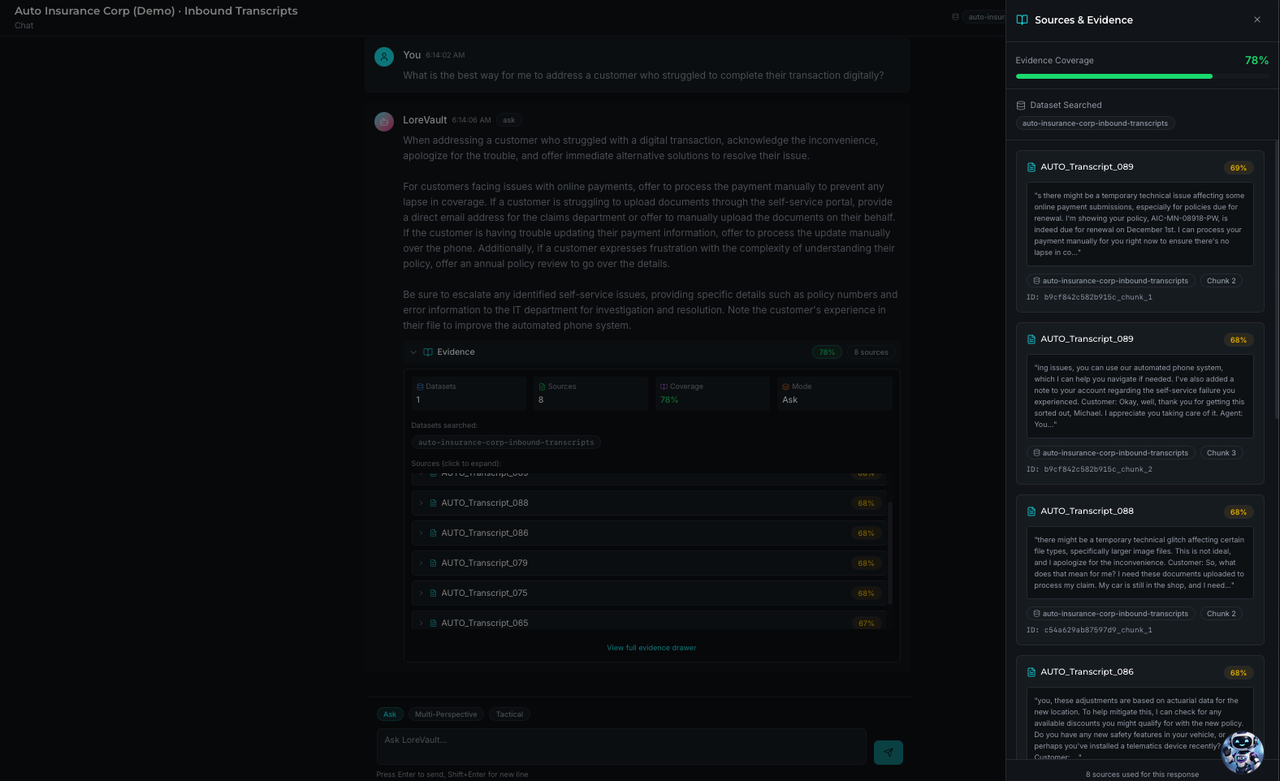The image size is (1280, 781).
Task: Close the Sources & Evidence panel
Action: coord(1257,19)
